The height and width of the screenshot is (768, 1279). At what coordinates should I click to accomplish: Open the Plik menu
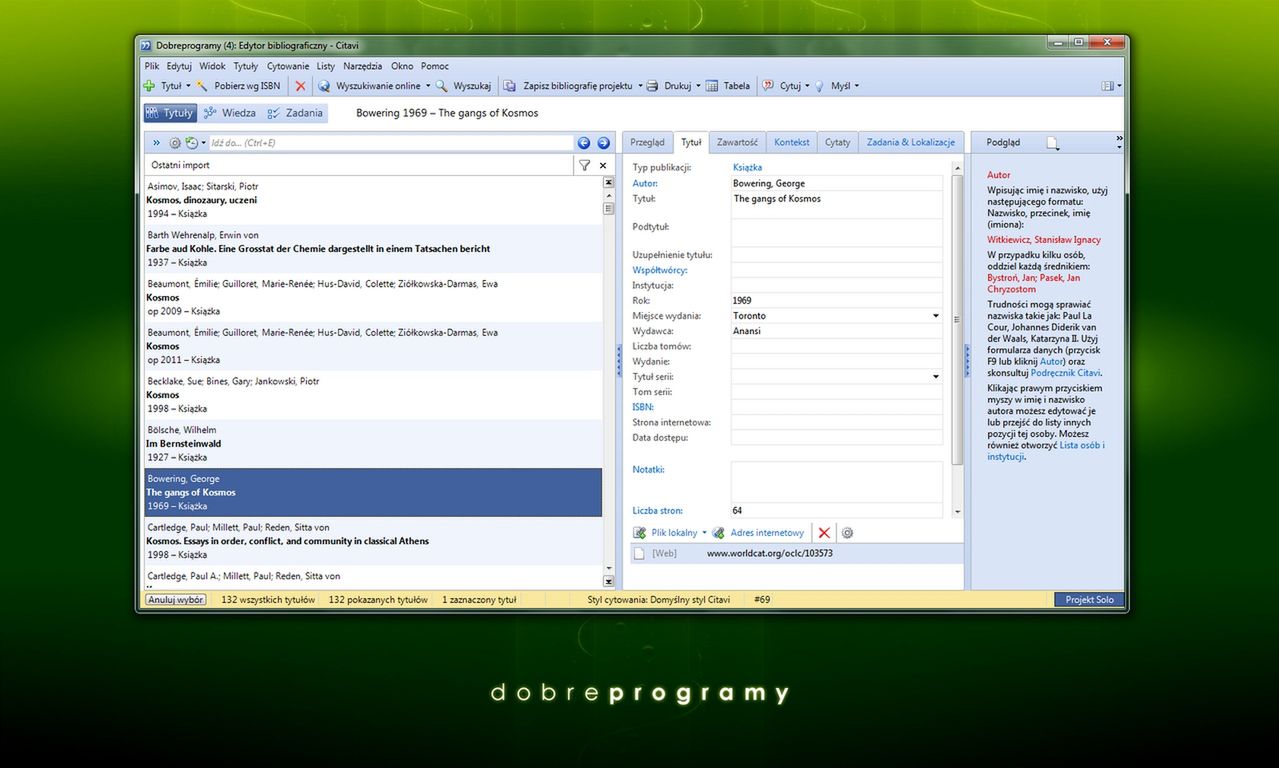(152, 66)
